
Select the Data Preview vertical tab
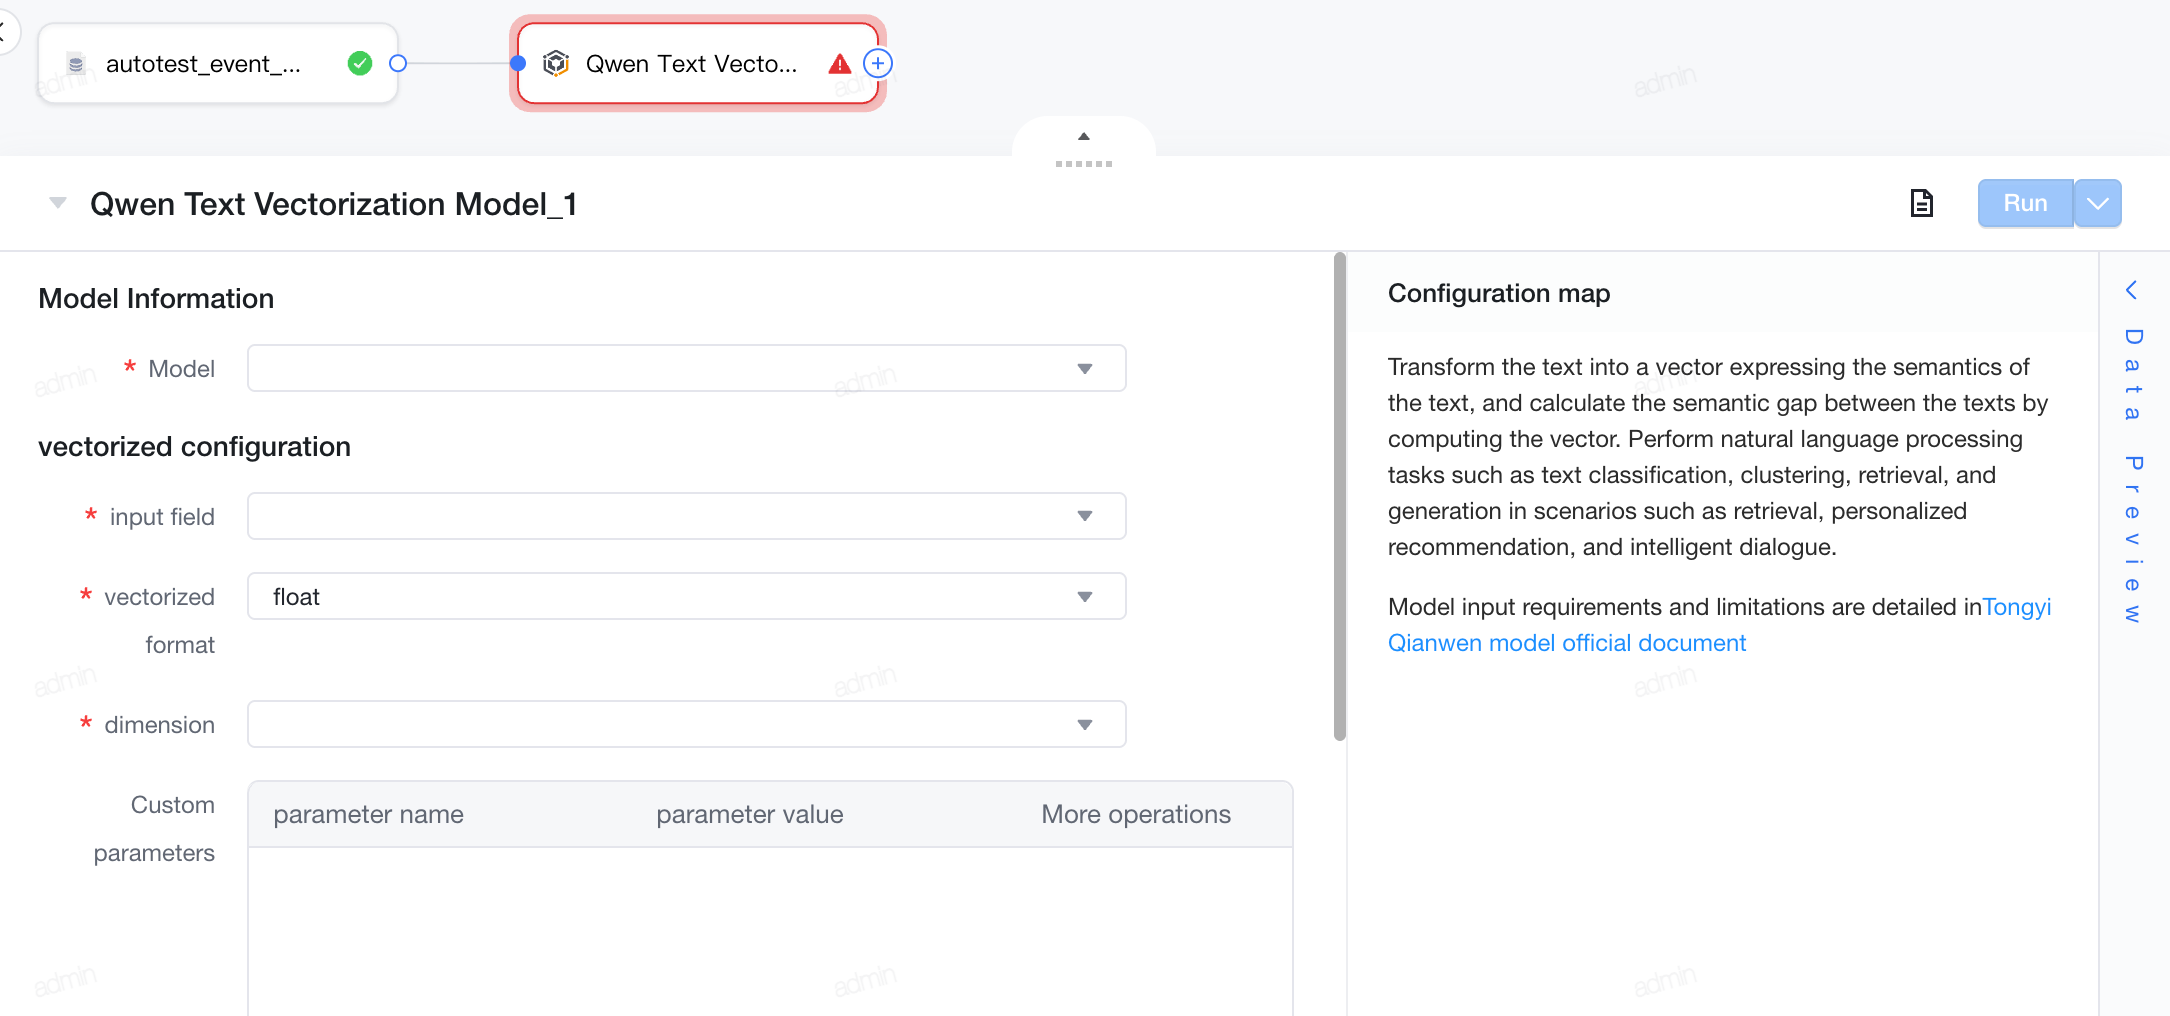tap(2133, 475)
